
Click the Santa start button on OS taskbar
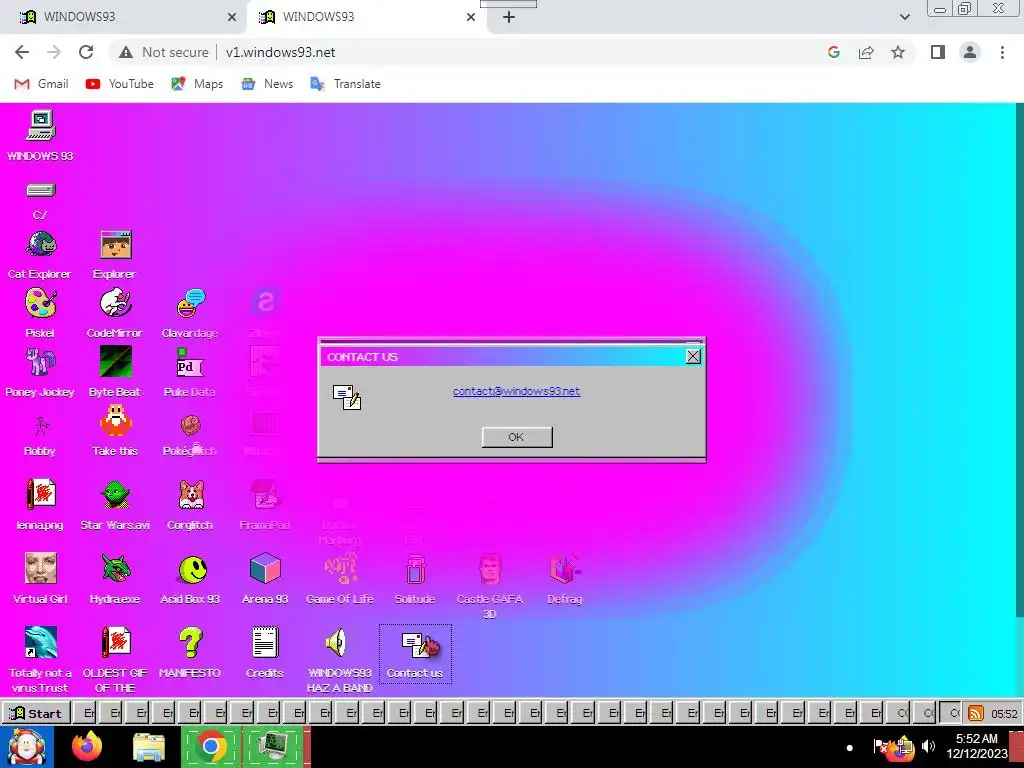(26, 746)
